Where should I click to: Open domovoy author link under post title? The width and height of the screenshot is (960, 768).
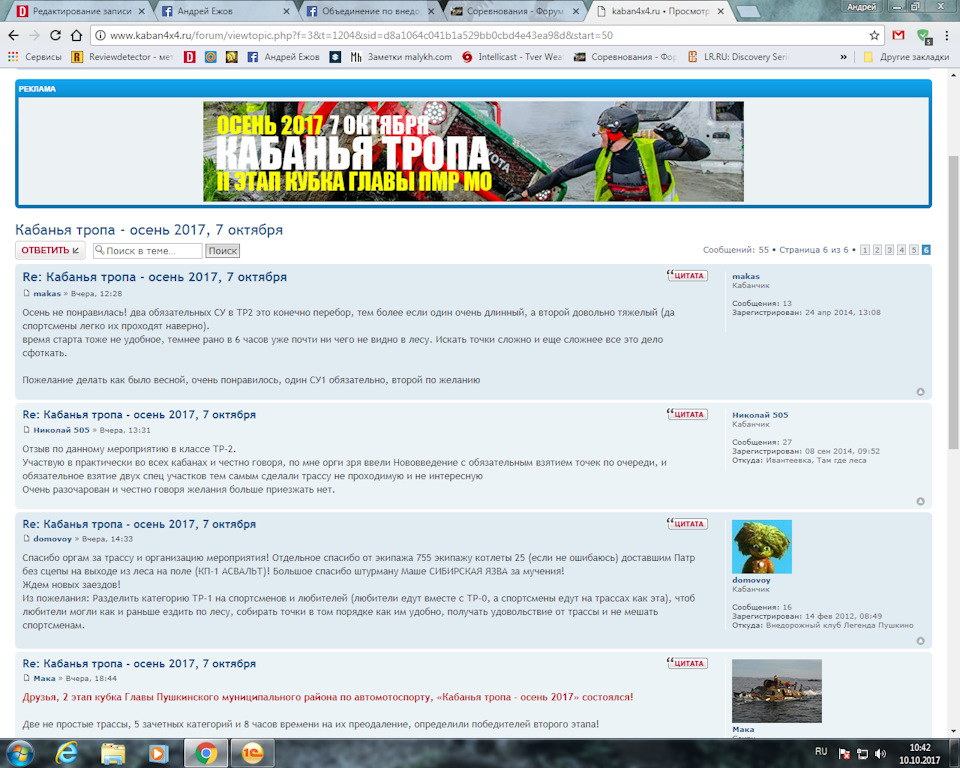pos(52,539)
